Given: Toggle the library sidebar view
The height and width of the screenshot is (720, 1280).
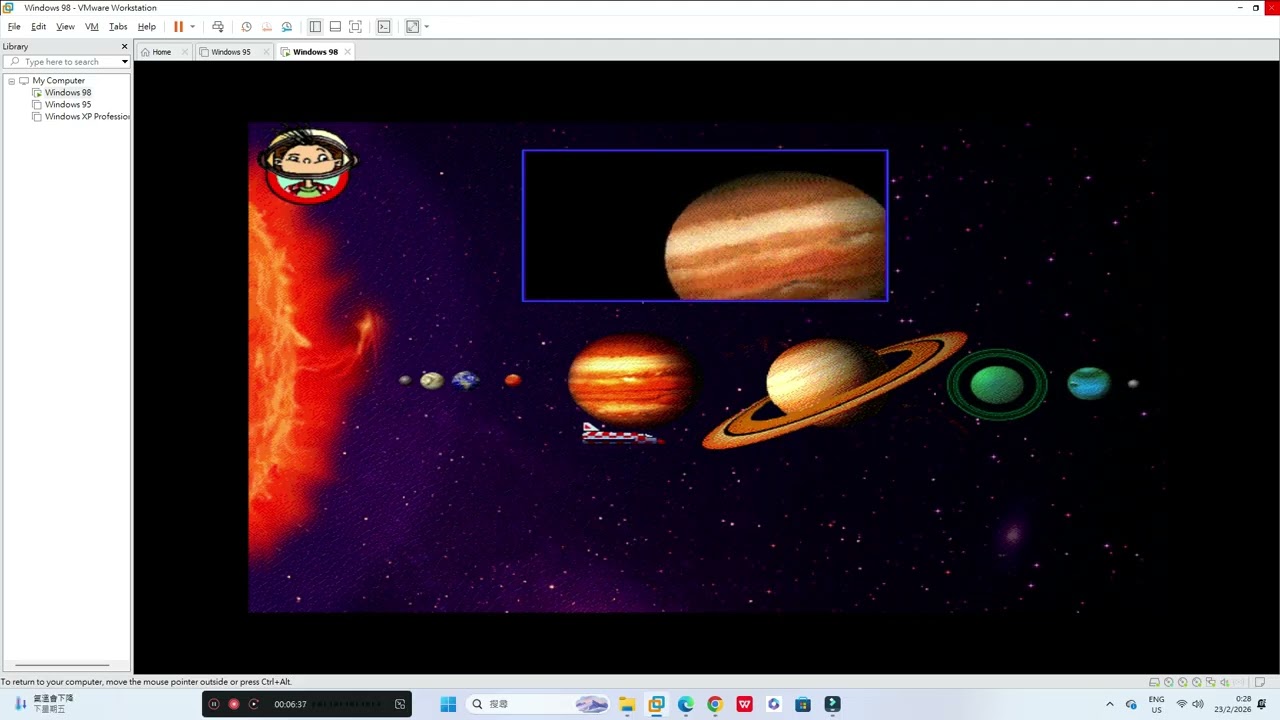Looking at the screenshot, I should pos(315,27).
